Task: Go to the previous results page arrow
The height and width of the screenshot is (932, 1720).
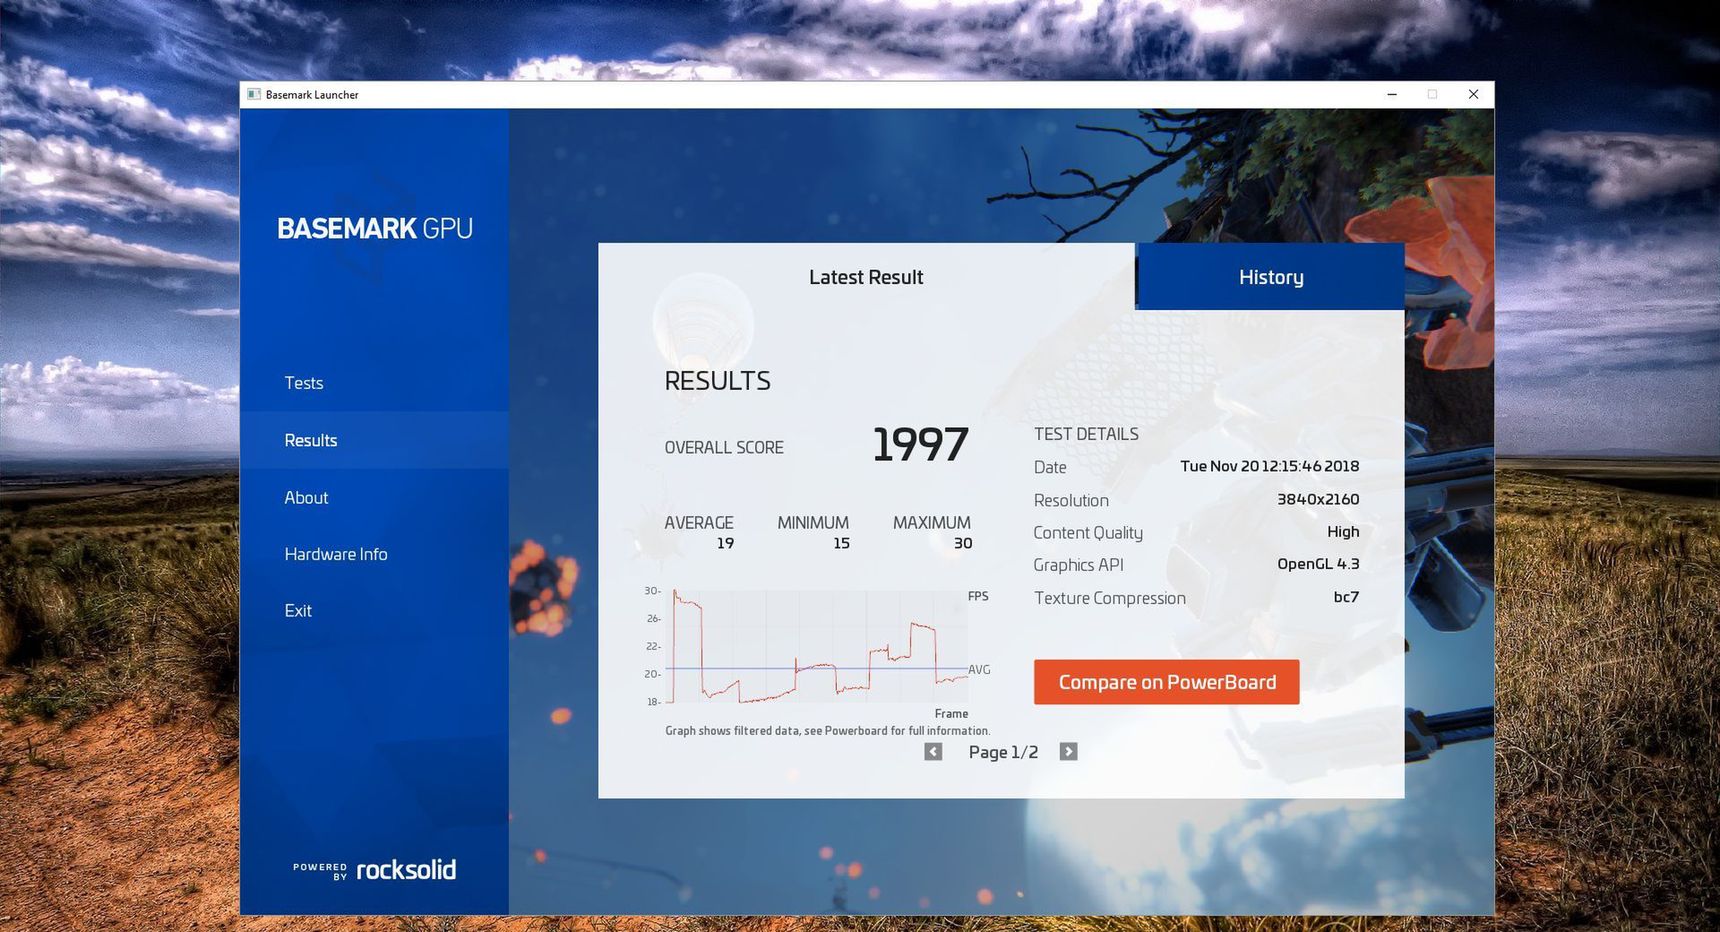Action: tap(933, 752)
